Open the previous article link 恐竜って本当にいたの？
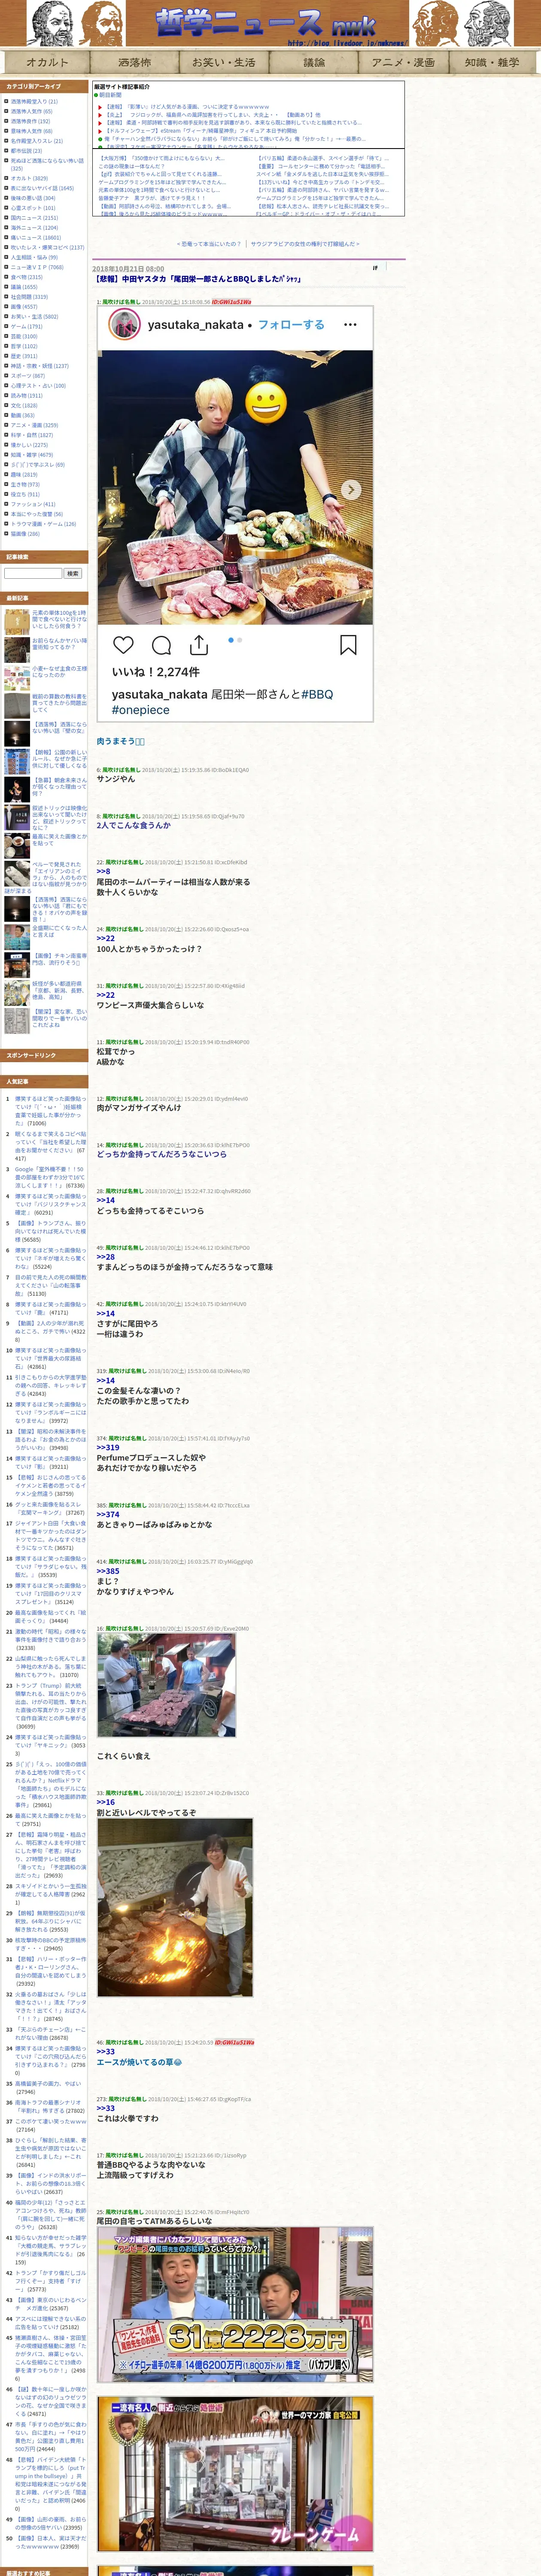This screenshot has width=541, height=2576. click(210, 244)
